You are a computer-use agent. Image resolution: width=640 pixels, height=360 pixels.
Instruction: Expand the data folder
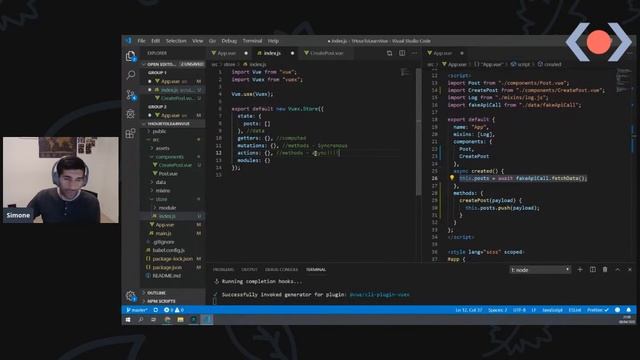click(161, 182)
